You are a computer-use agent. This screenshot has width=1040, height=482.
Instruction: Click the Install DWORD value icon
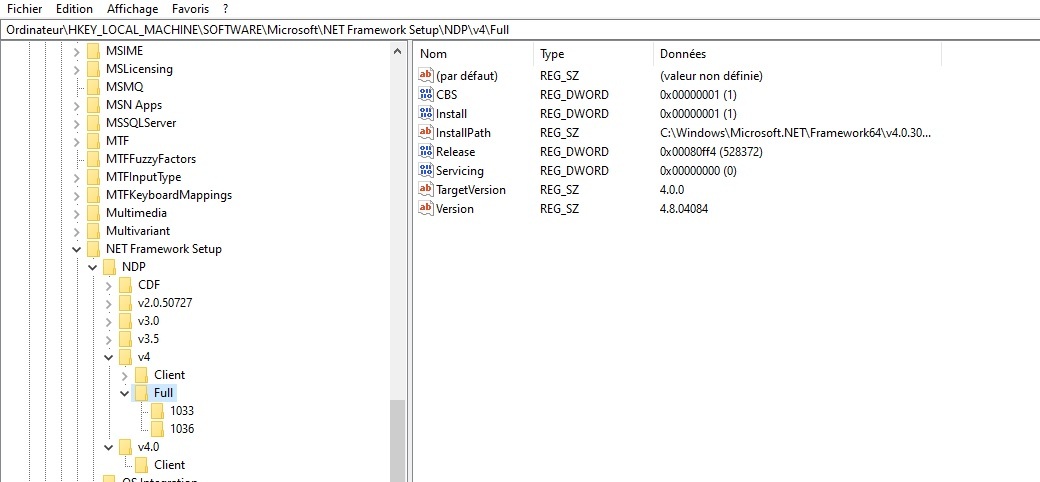click(426, 113)
